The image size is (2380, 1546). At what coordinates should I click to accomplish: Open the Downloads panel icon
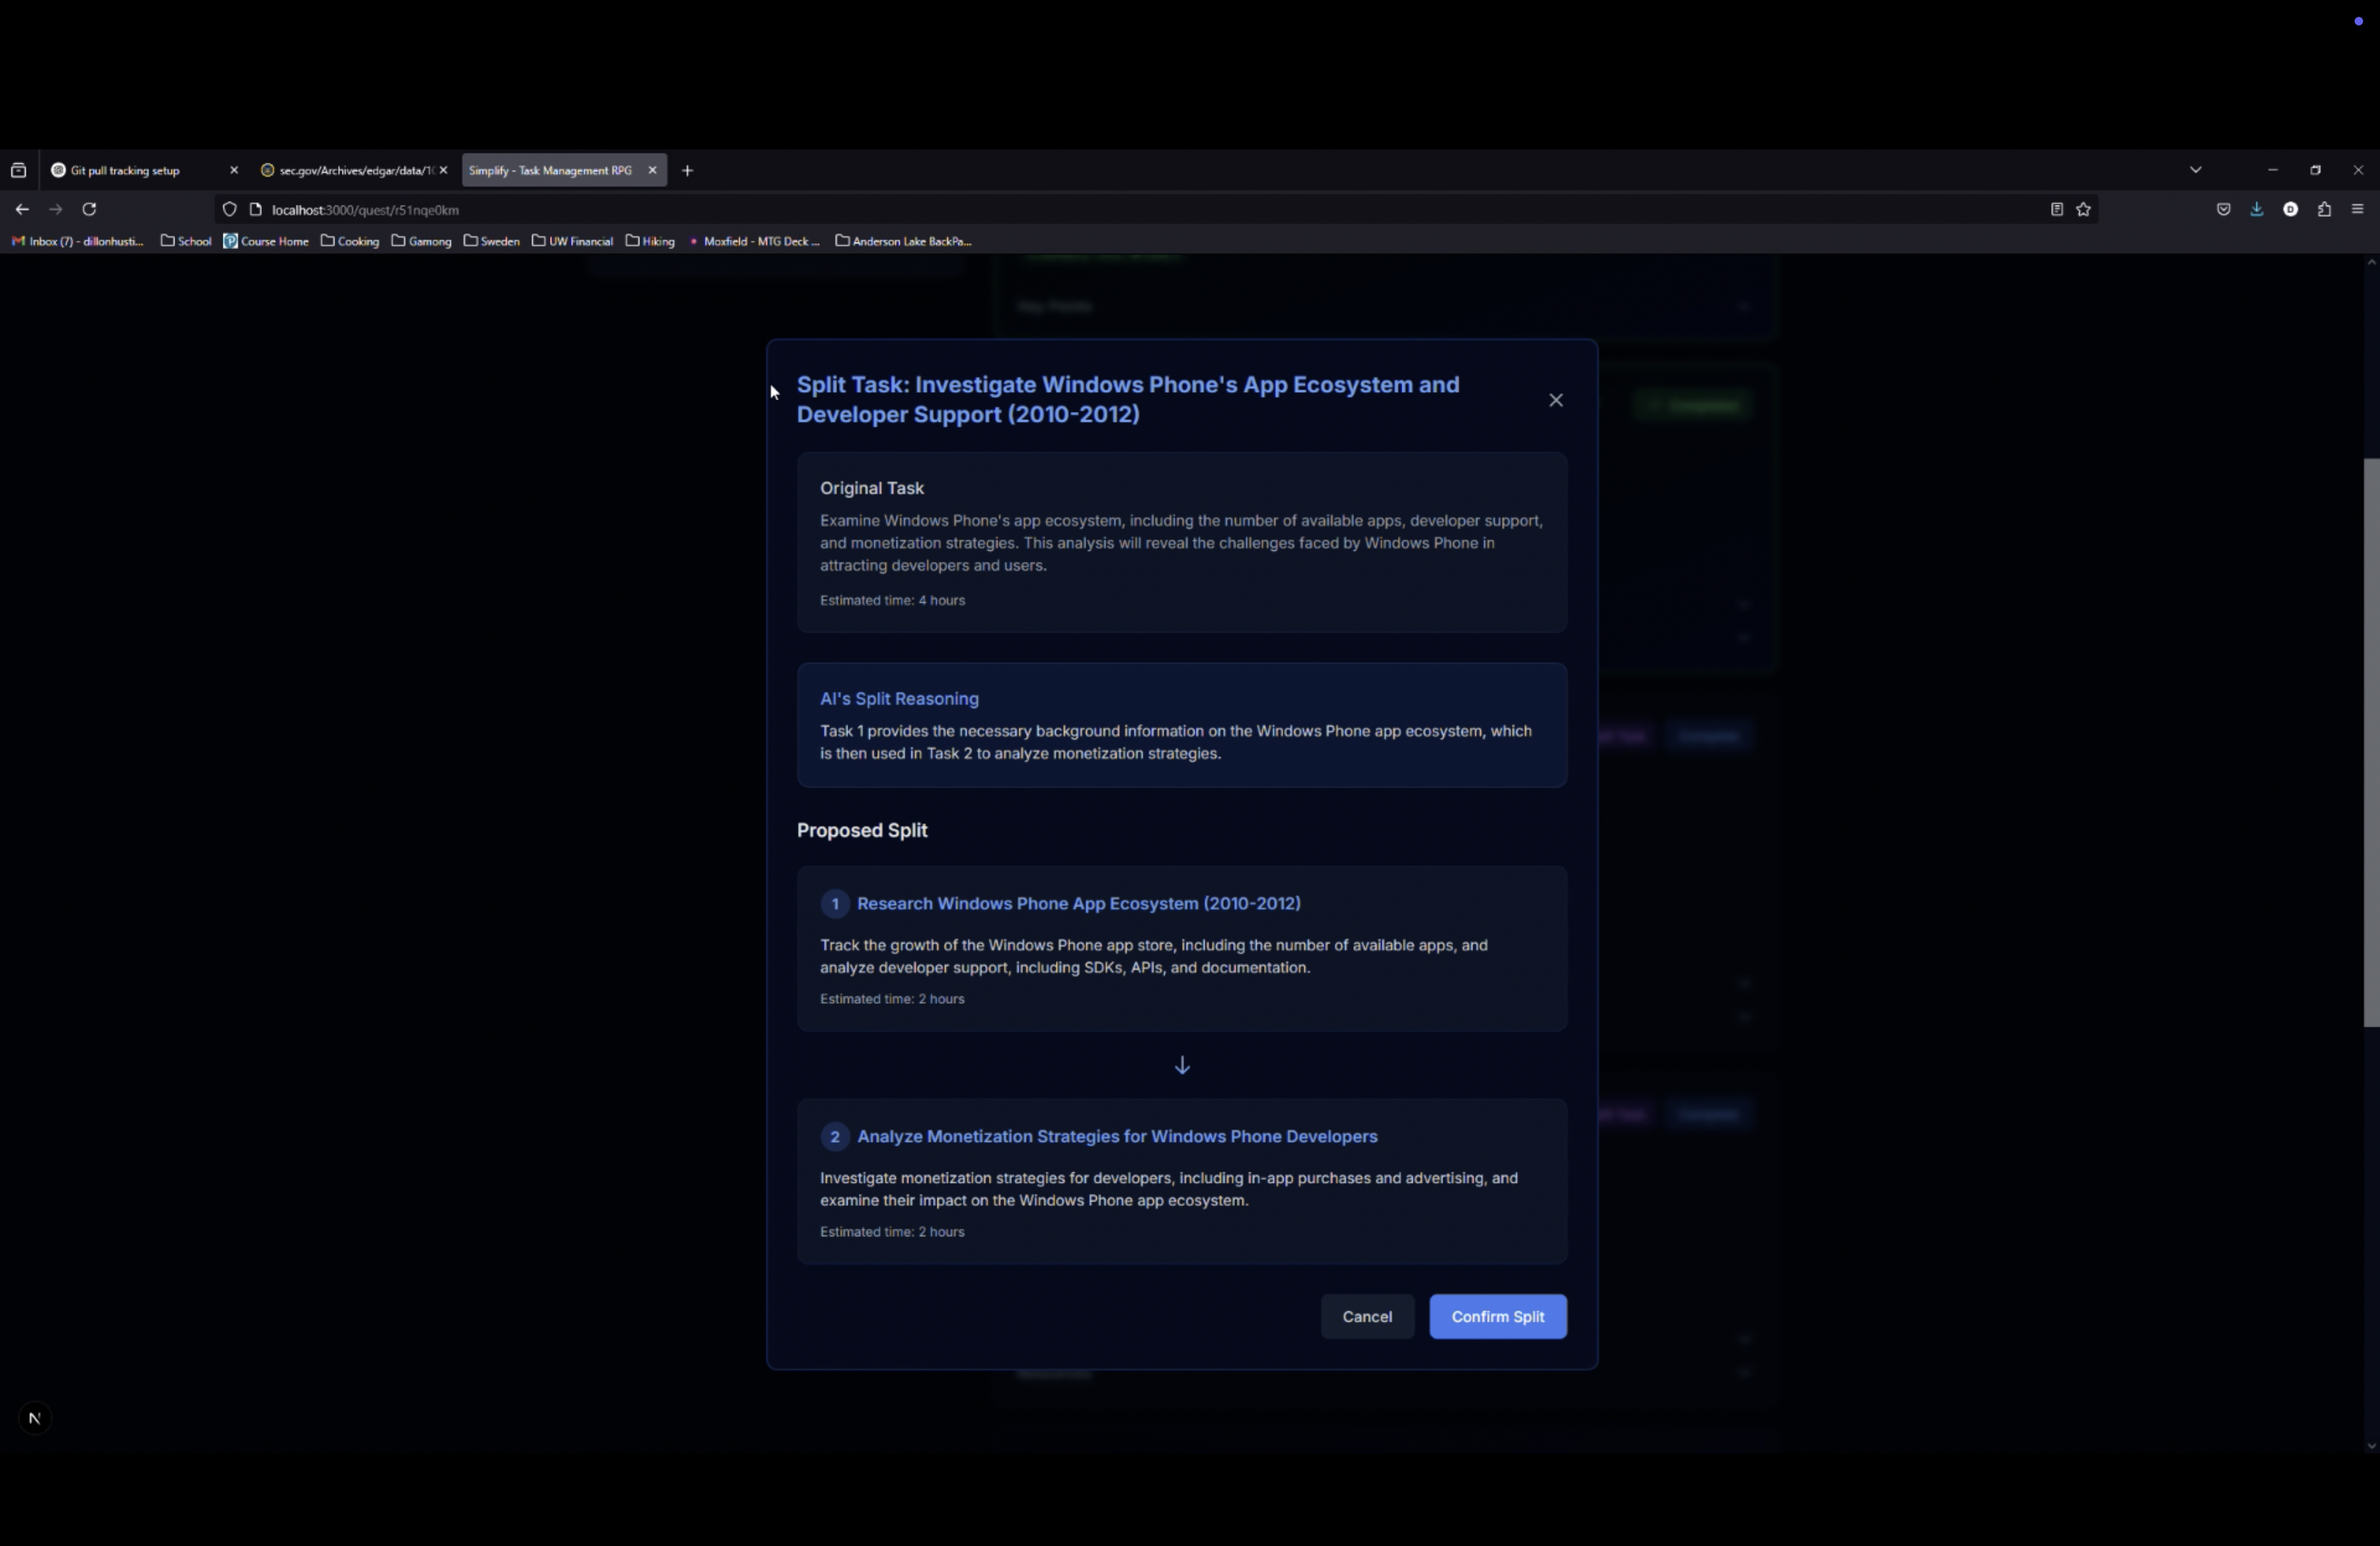coord(2257,209)
